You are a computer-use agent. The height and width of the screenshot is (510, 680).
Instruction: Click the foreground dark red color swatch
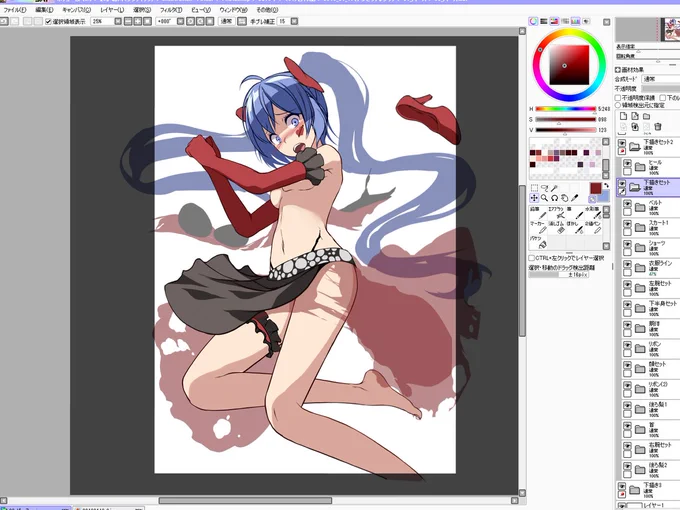[x=595, y=188]
